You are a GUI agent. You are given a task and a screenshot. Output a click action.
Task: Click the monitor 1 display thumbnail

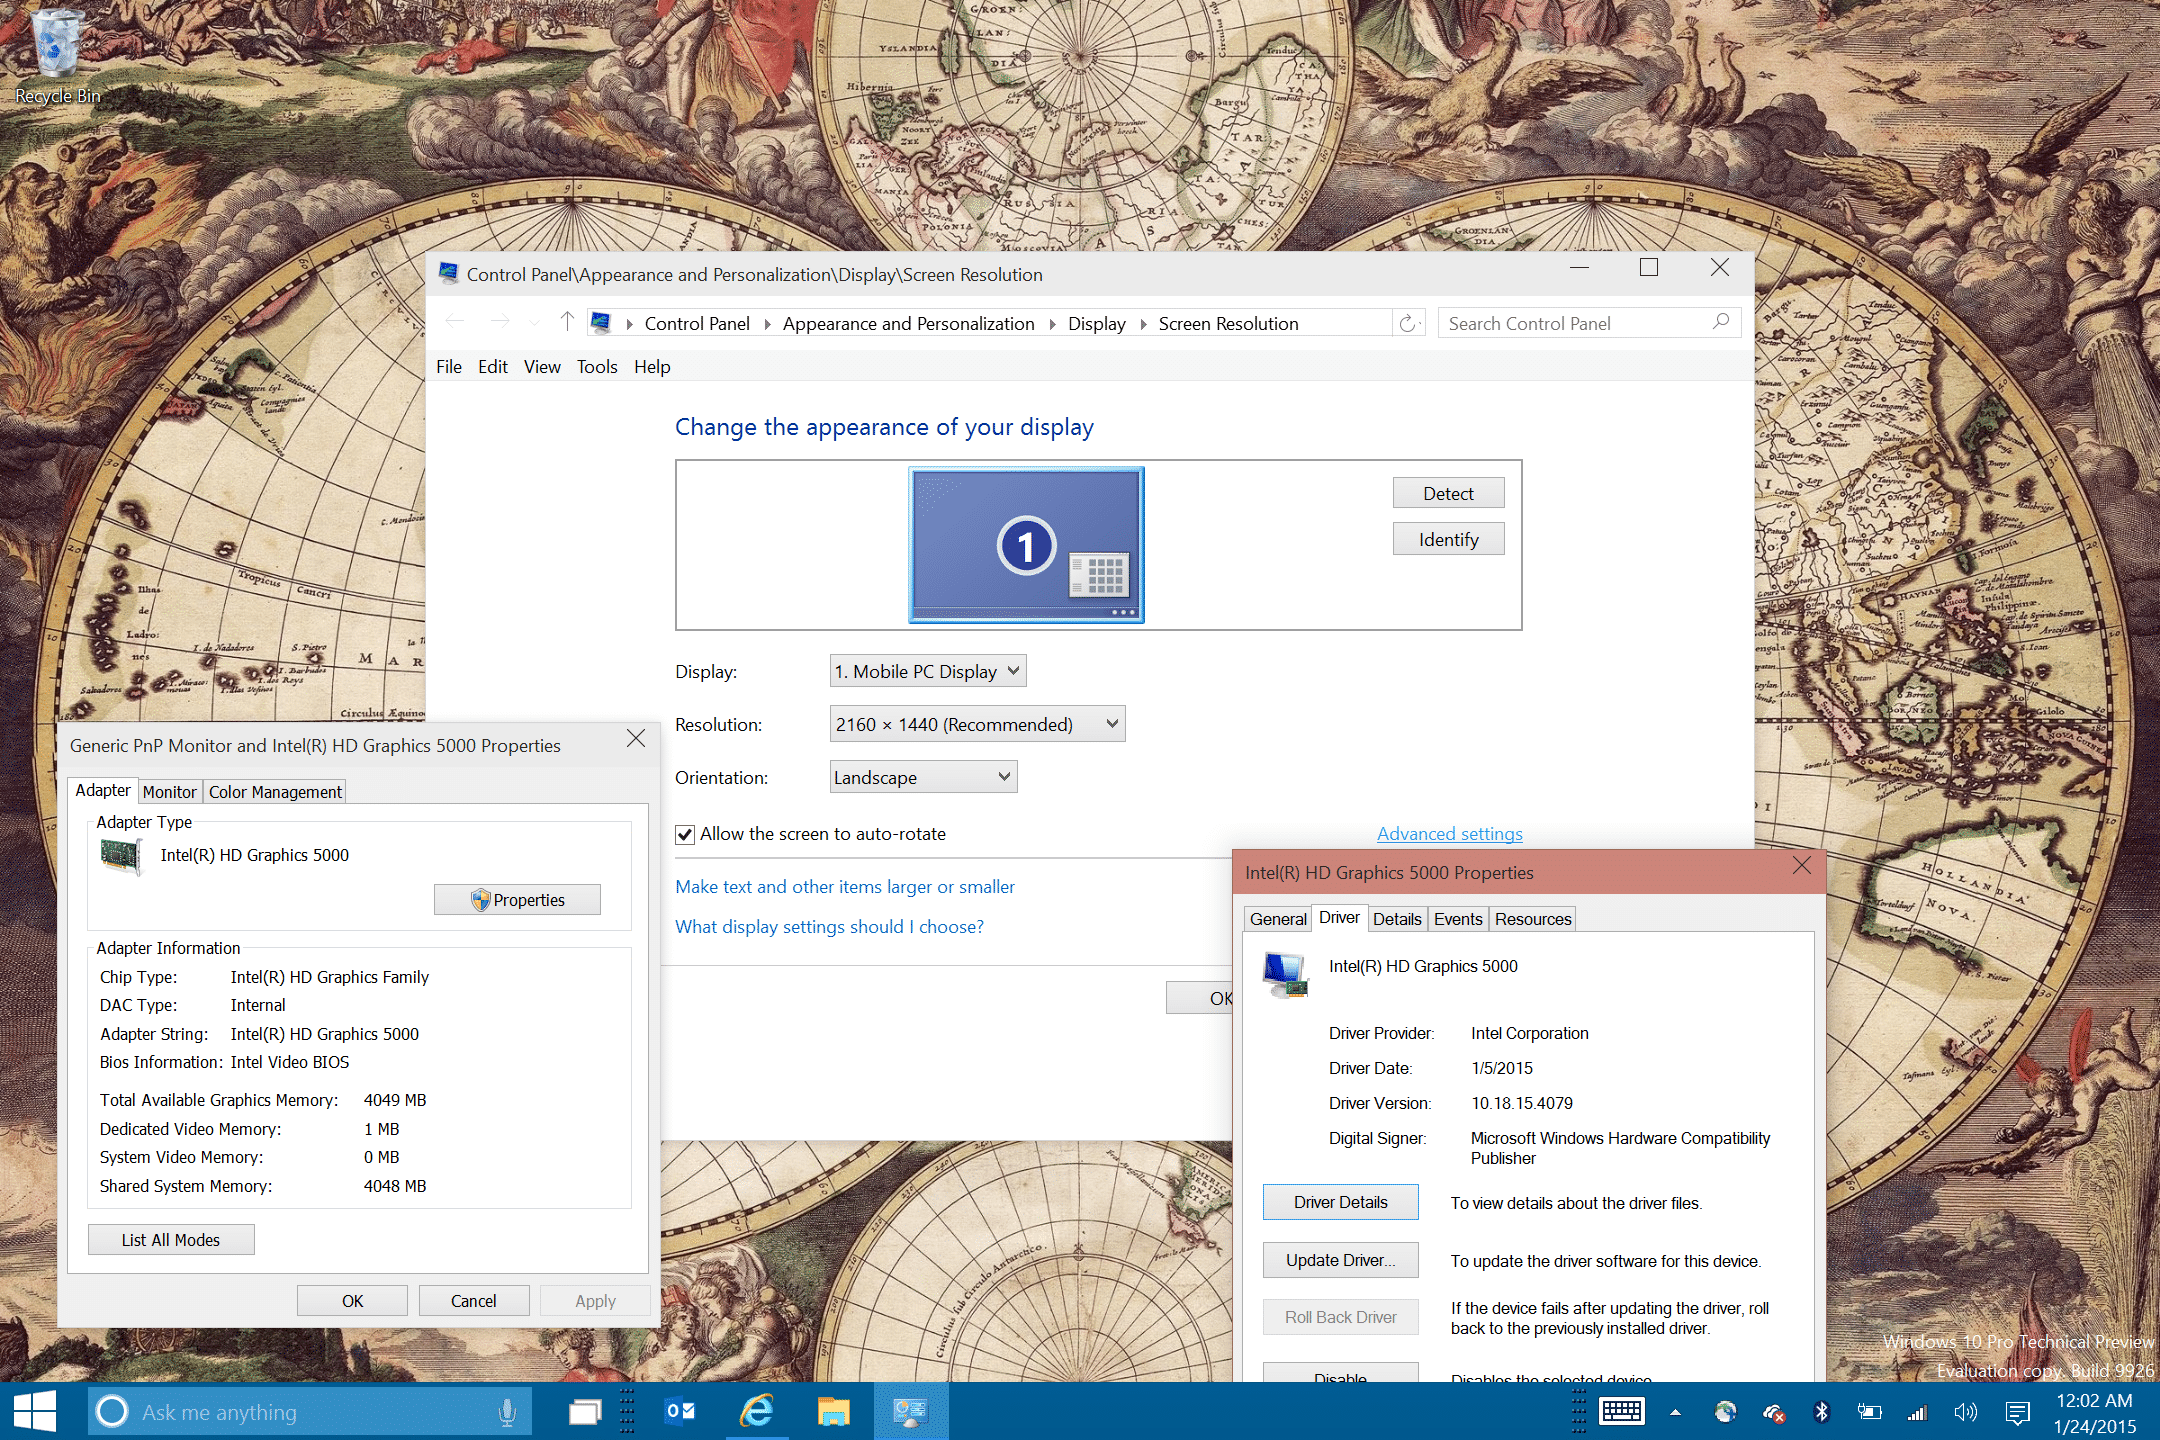coord(1026,545)
